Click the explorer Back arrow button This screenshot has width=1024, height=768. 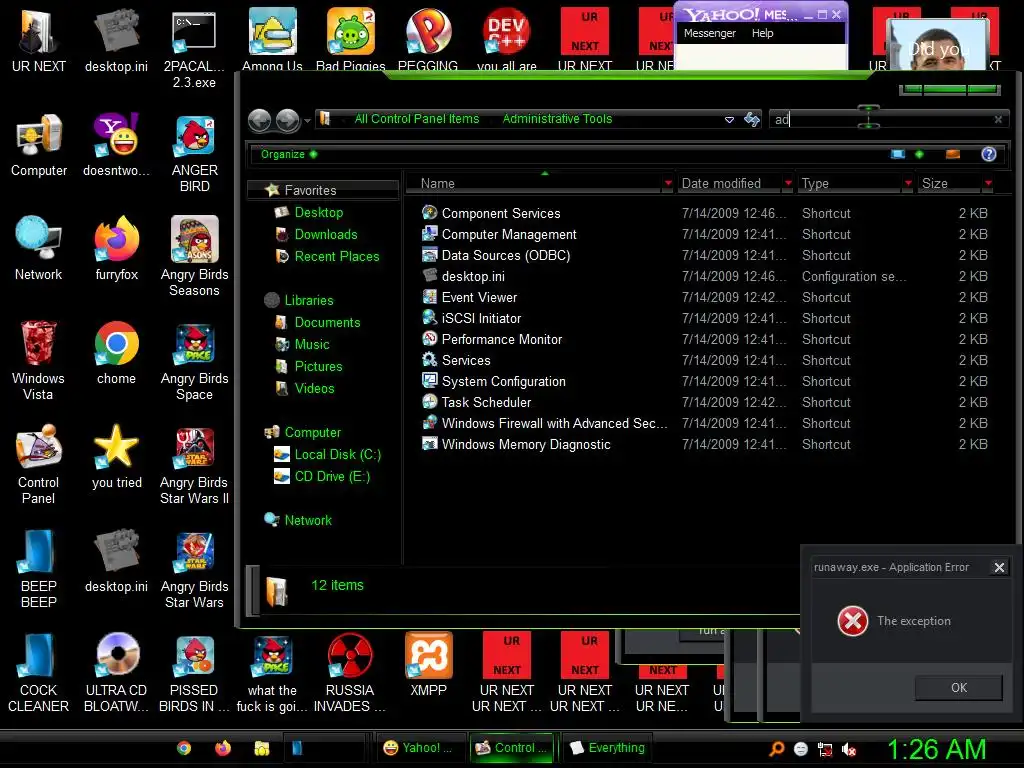259,120
